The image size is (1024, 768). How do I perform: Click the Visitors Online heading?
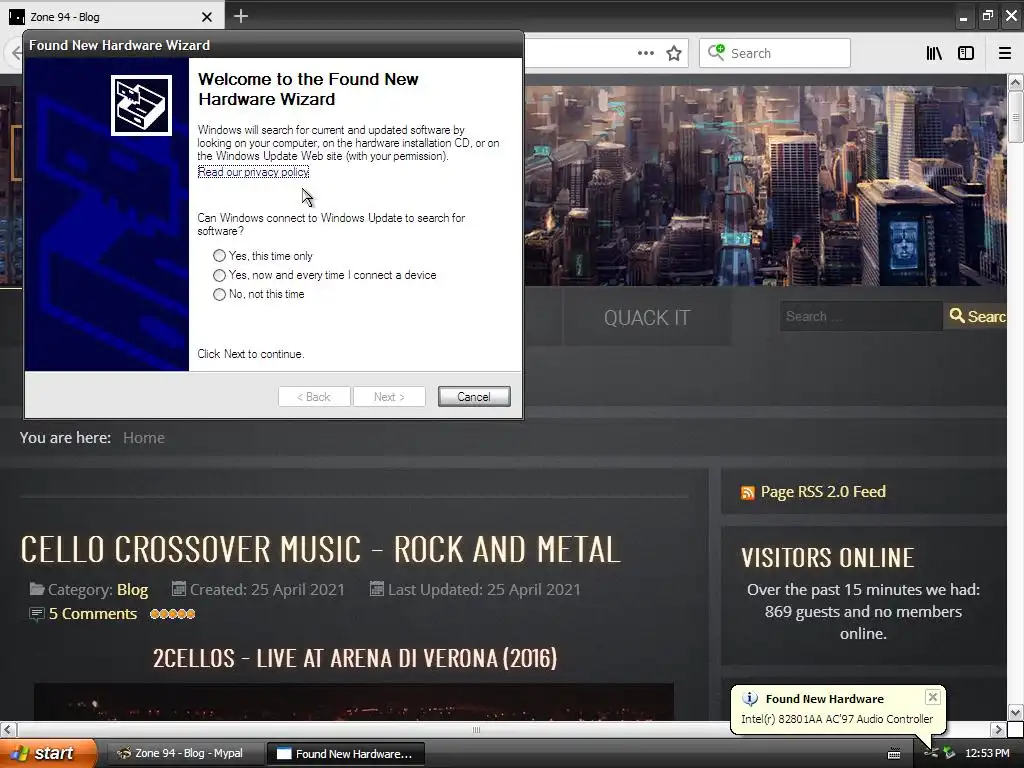coord(827,558)
